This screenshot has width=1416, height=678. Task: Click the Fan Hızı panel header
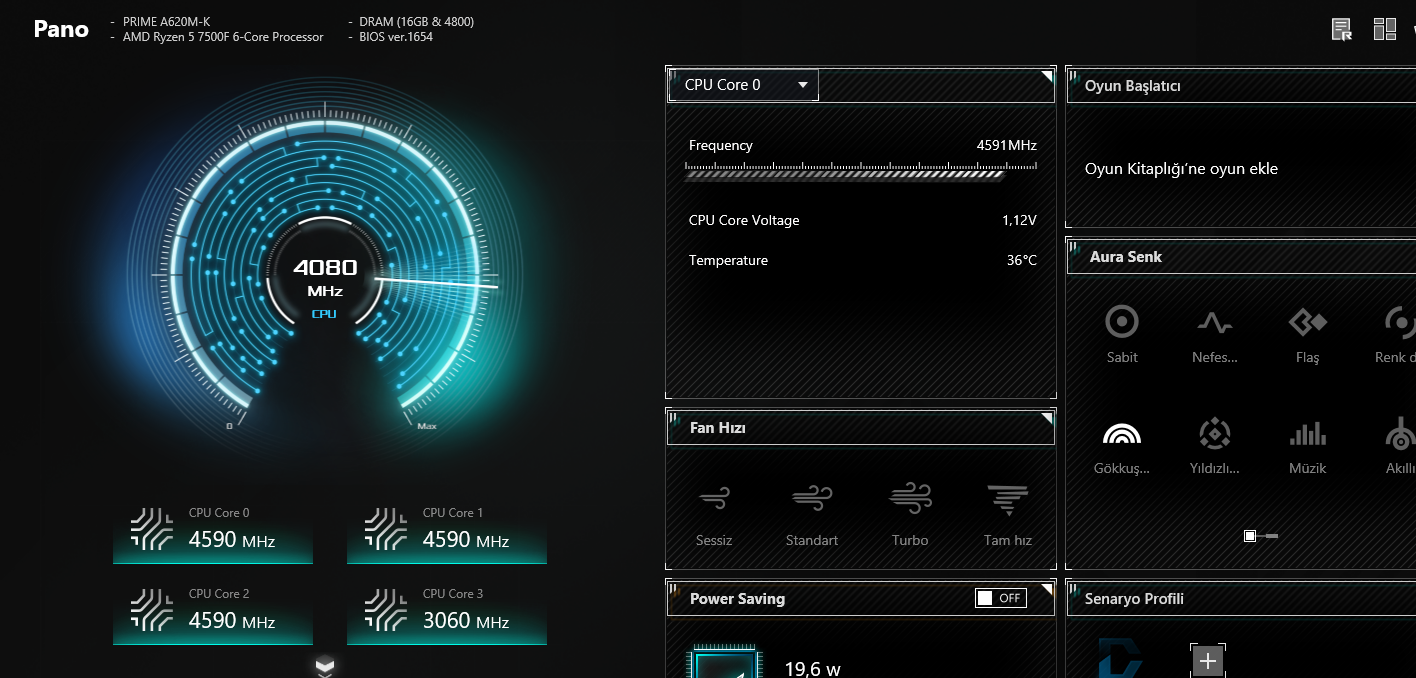(x=861, y=428)
